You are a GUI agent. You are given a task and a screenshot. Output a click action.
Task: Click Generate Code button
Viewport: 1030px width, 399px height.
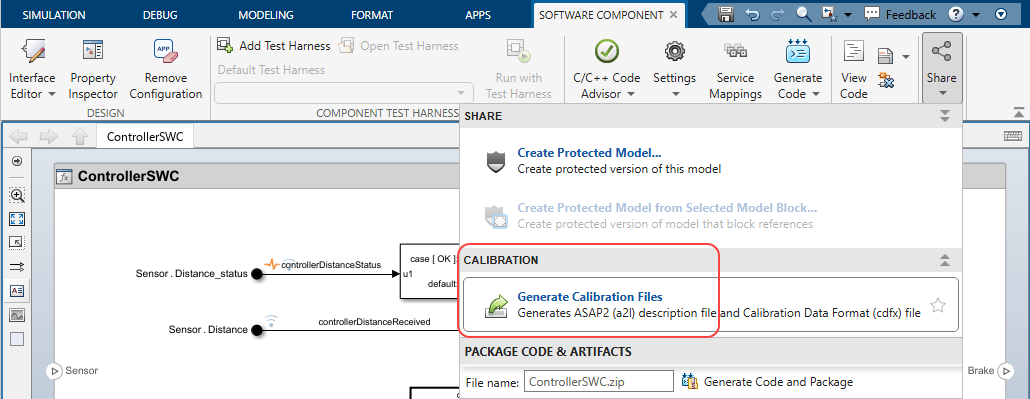797,68
